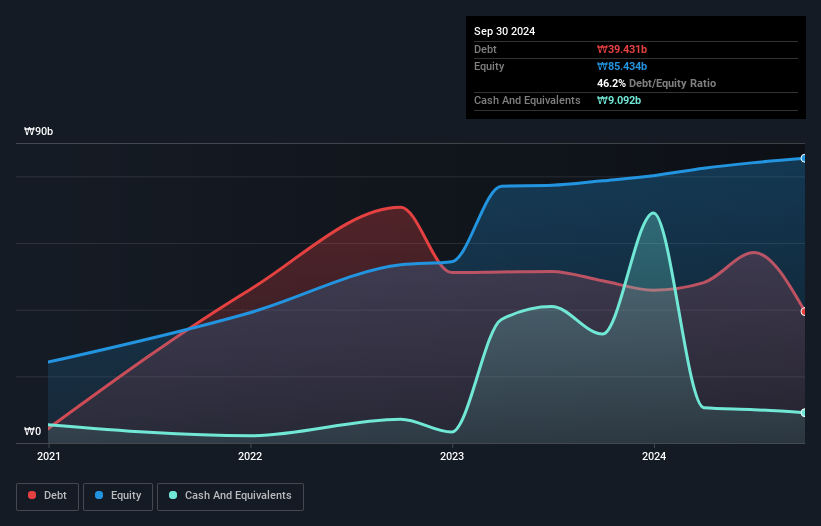Screen dimensions: 821x526
Task: Click the 46.2% Debt/Equity Ratio text
Action: click(656, 83)
